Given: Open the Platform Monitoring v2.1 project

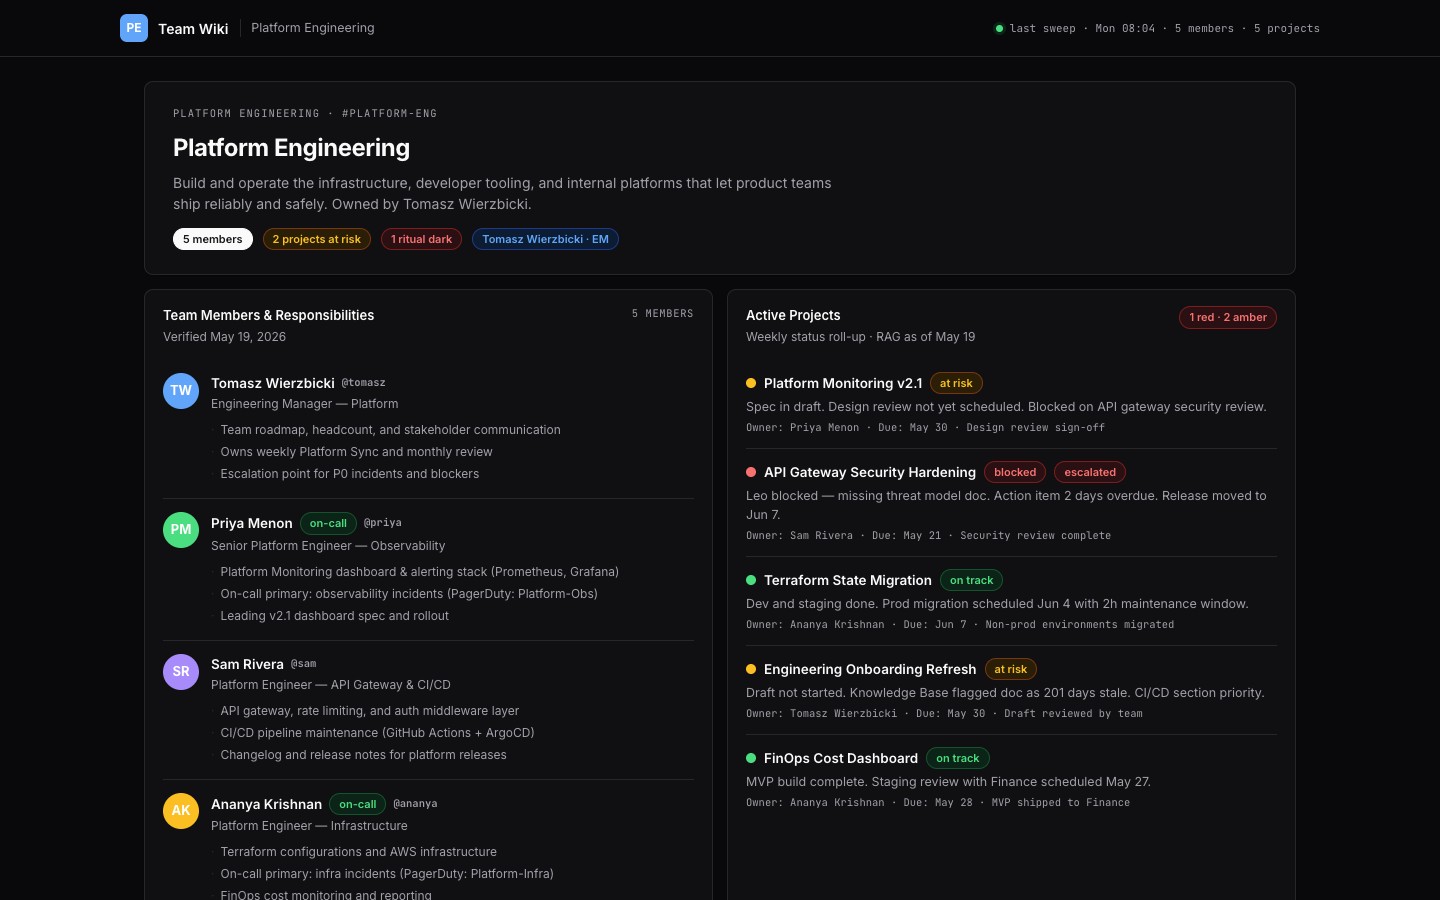Looking at the screenshot, I should [x=843, y=383].
